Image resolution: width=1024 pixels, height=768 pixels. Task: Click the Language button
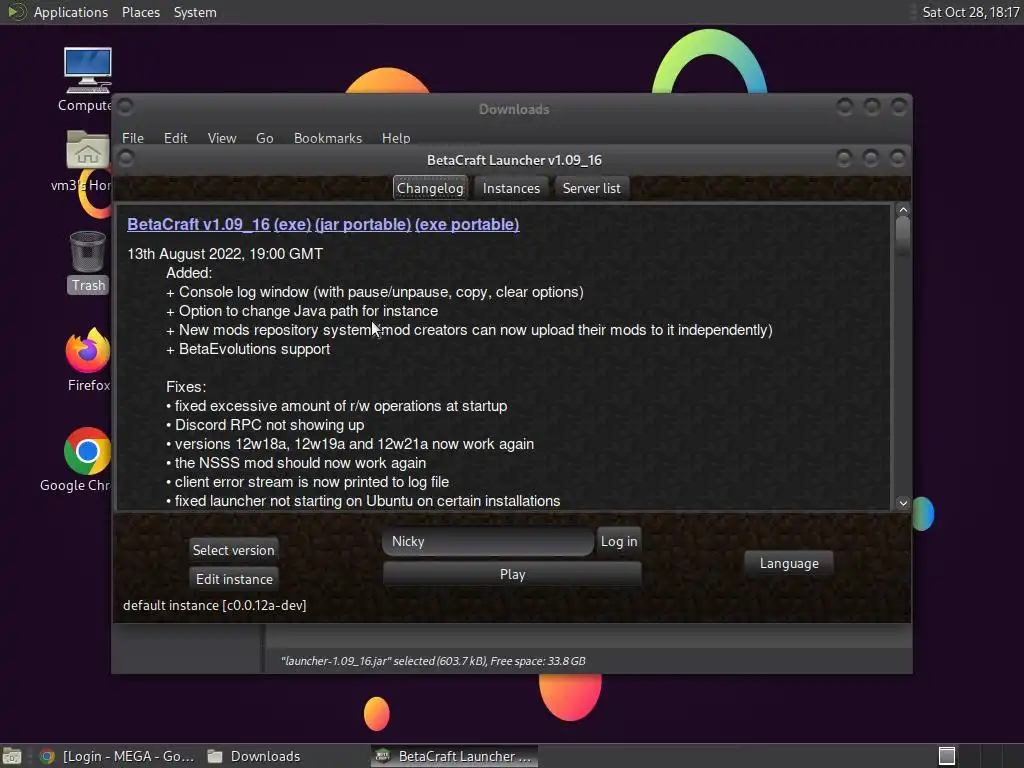point(789,563)
